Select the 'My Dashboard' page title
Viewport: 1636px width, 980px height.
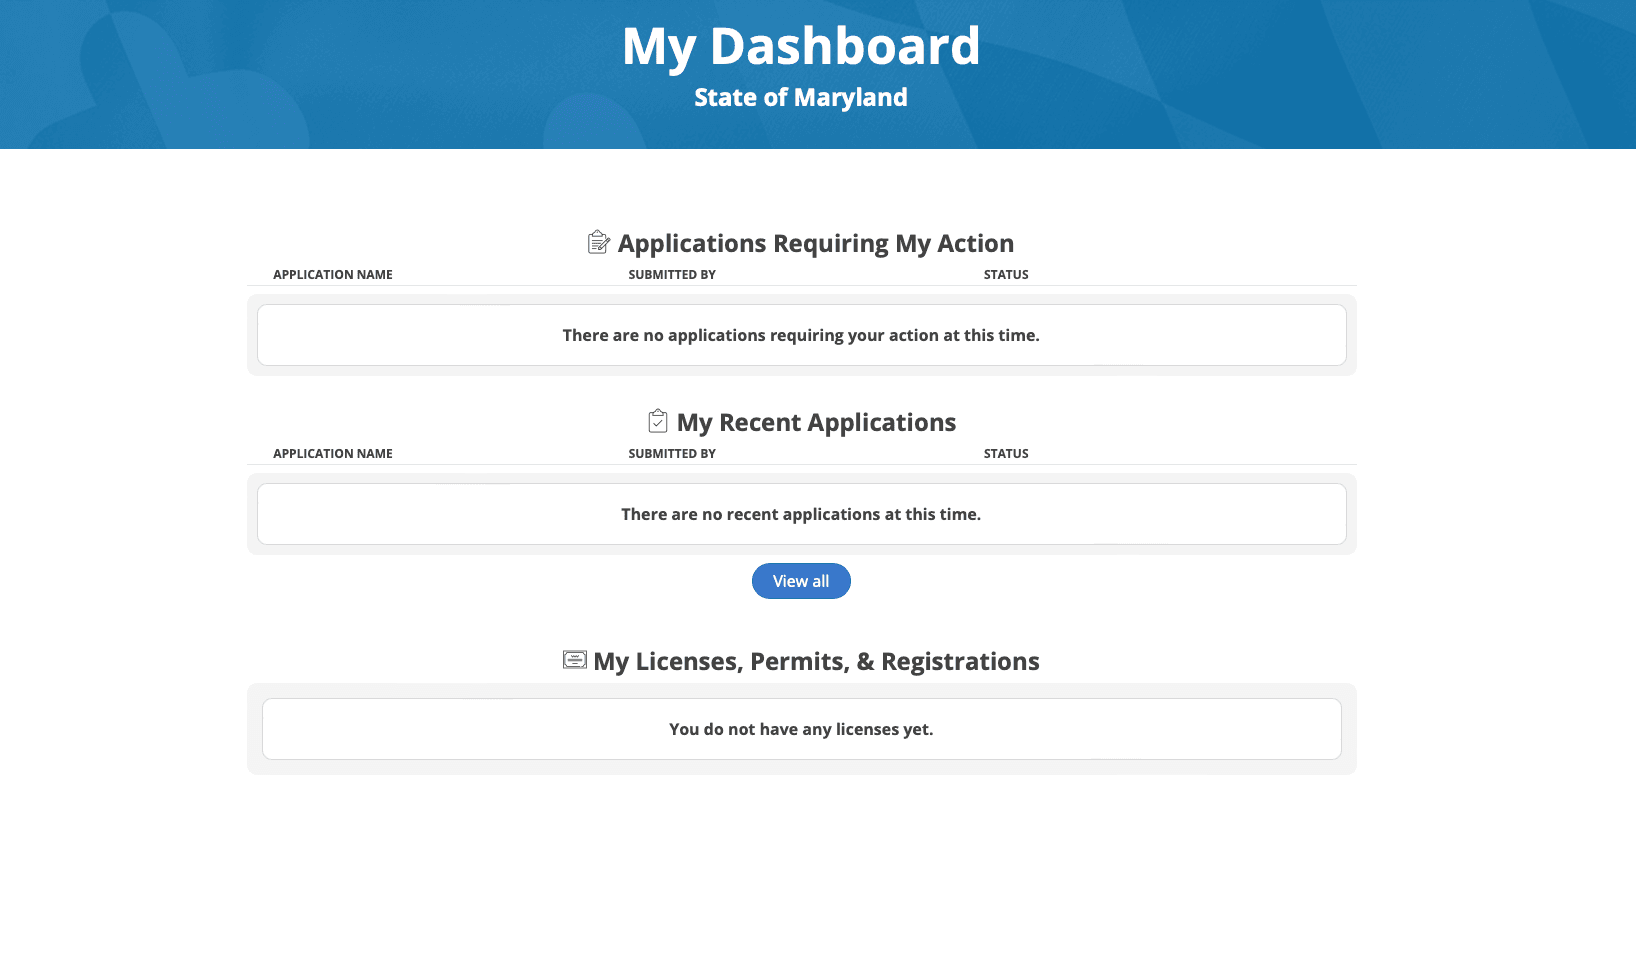801,46
